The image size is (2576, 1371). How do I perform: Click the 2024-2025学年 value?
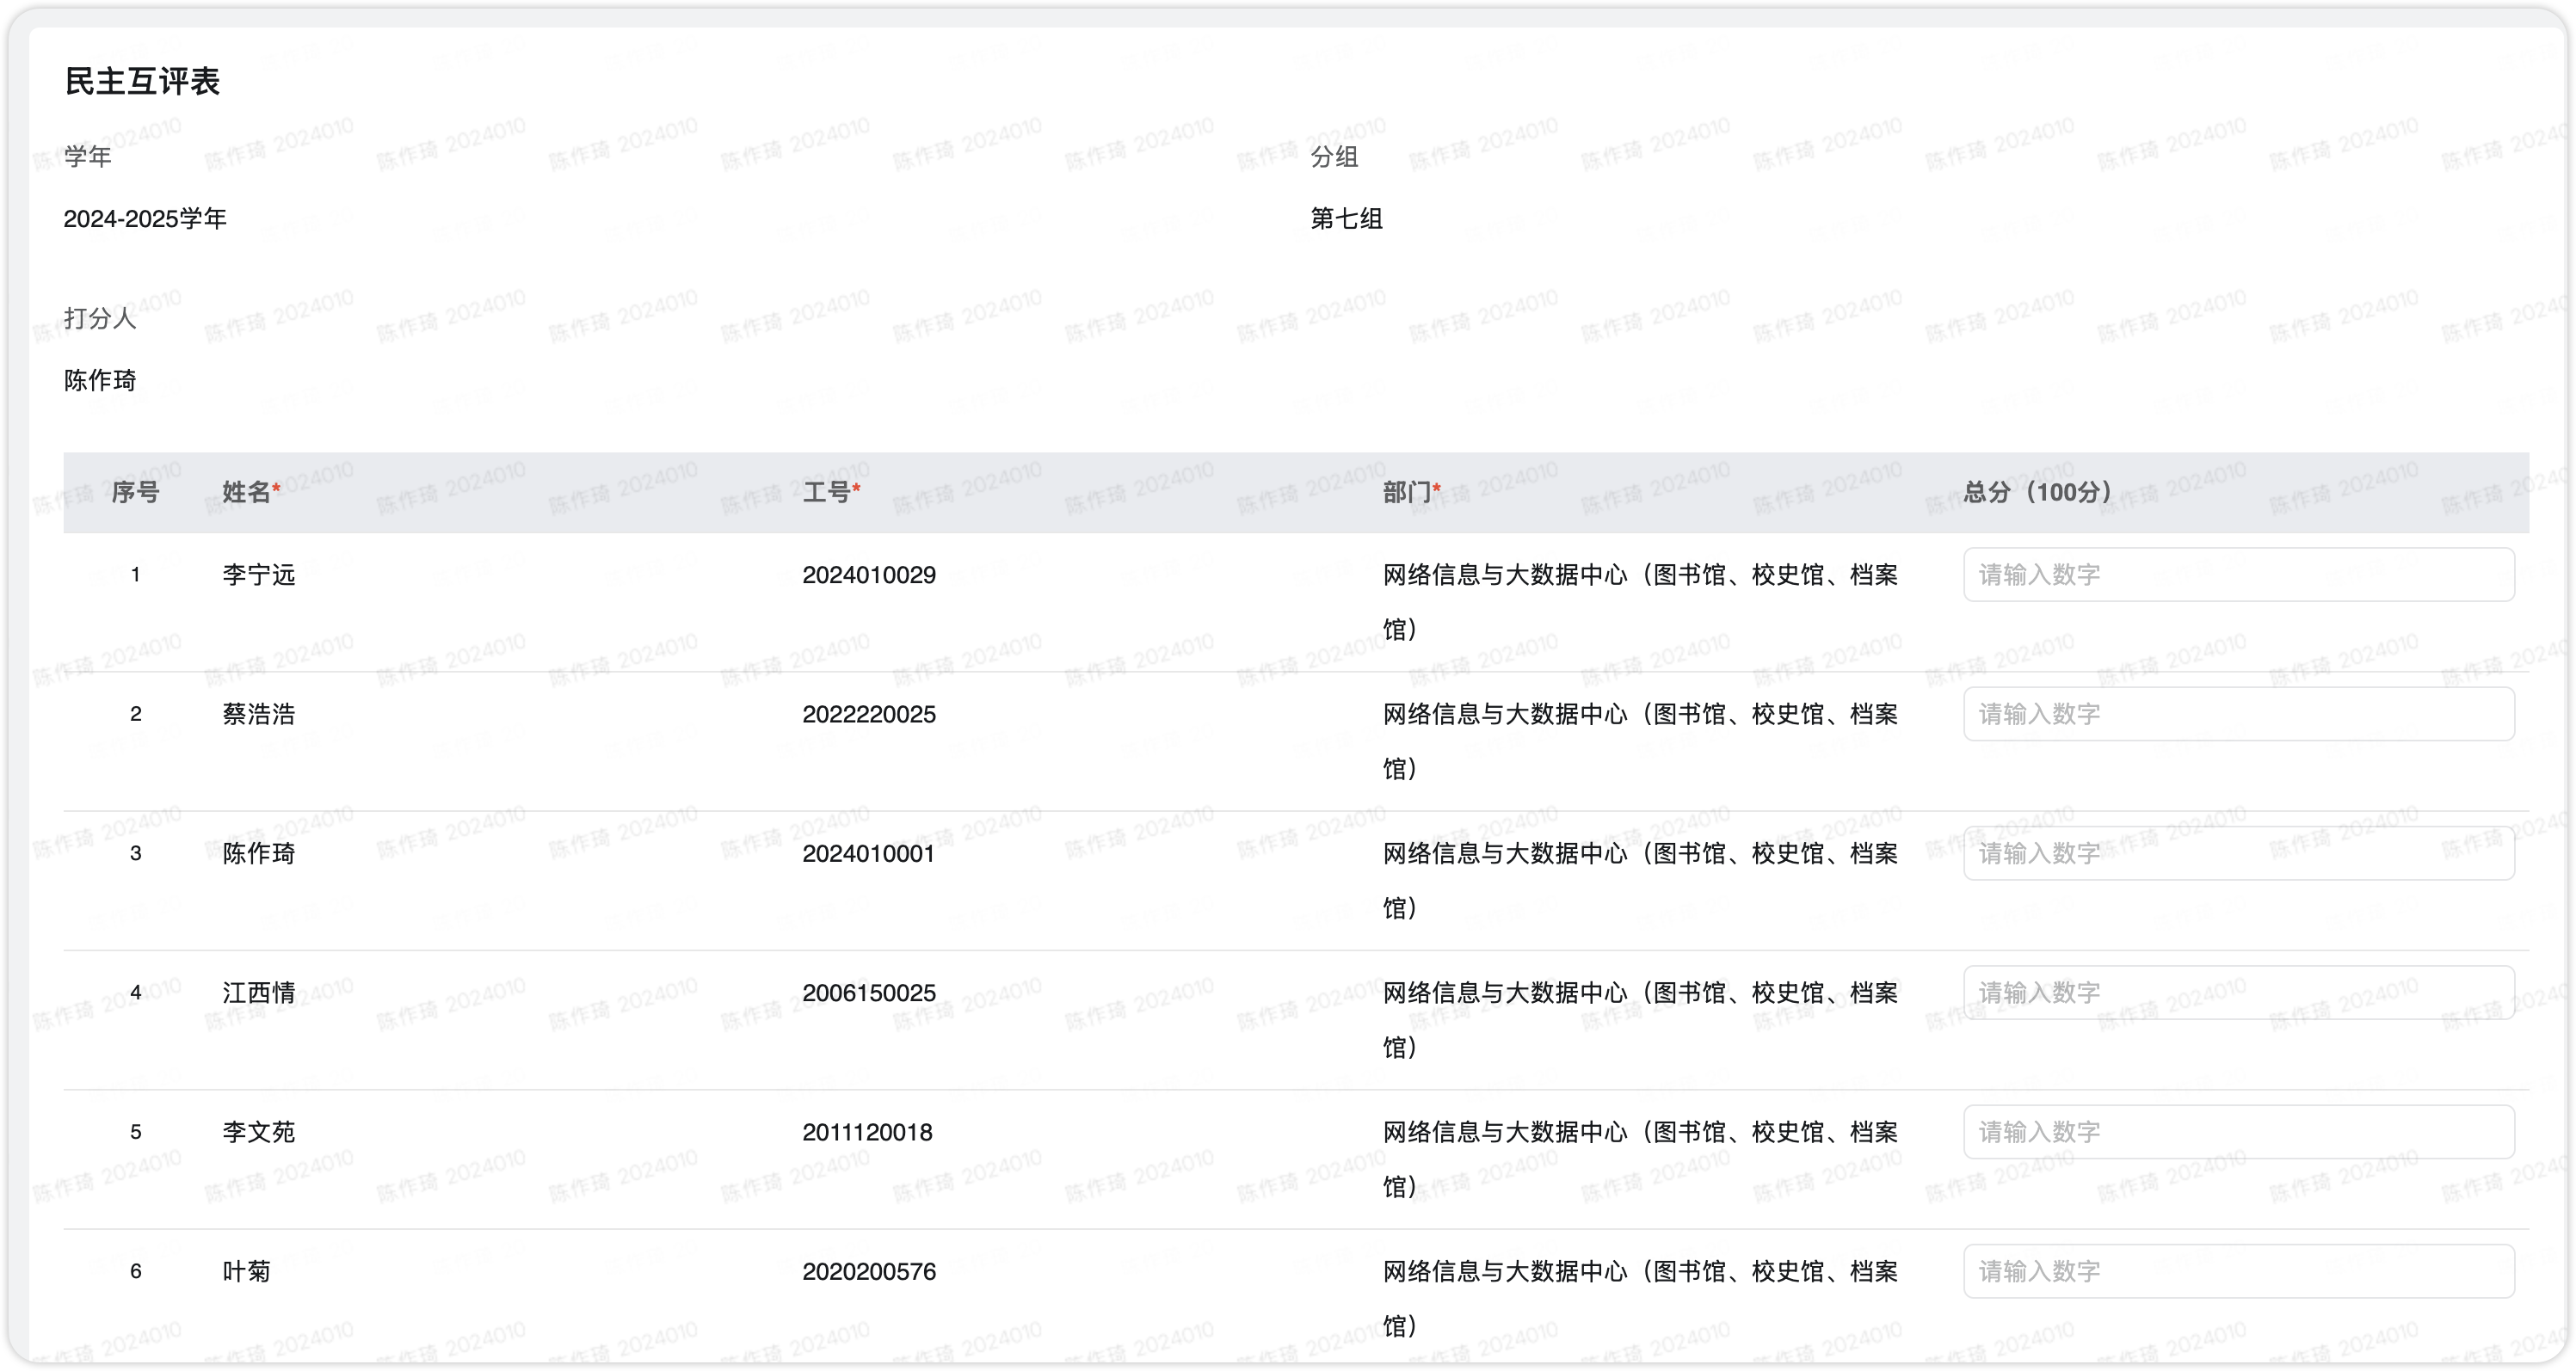click(145, 219)
